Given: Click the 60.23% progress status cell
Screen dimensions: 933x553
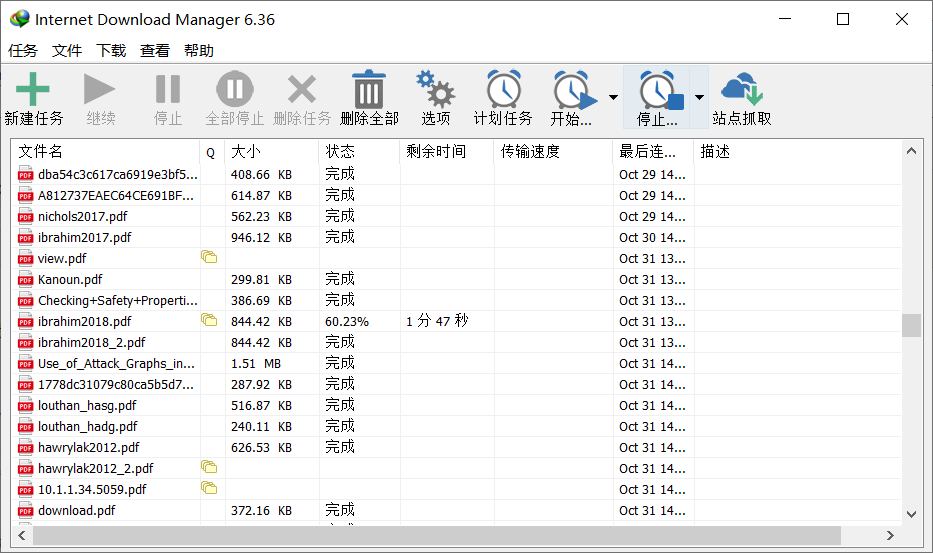Looking at the screenshot, I should 347,321.
